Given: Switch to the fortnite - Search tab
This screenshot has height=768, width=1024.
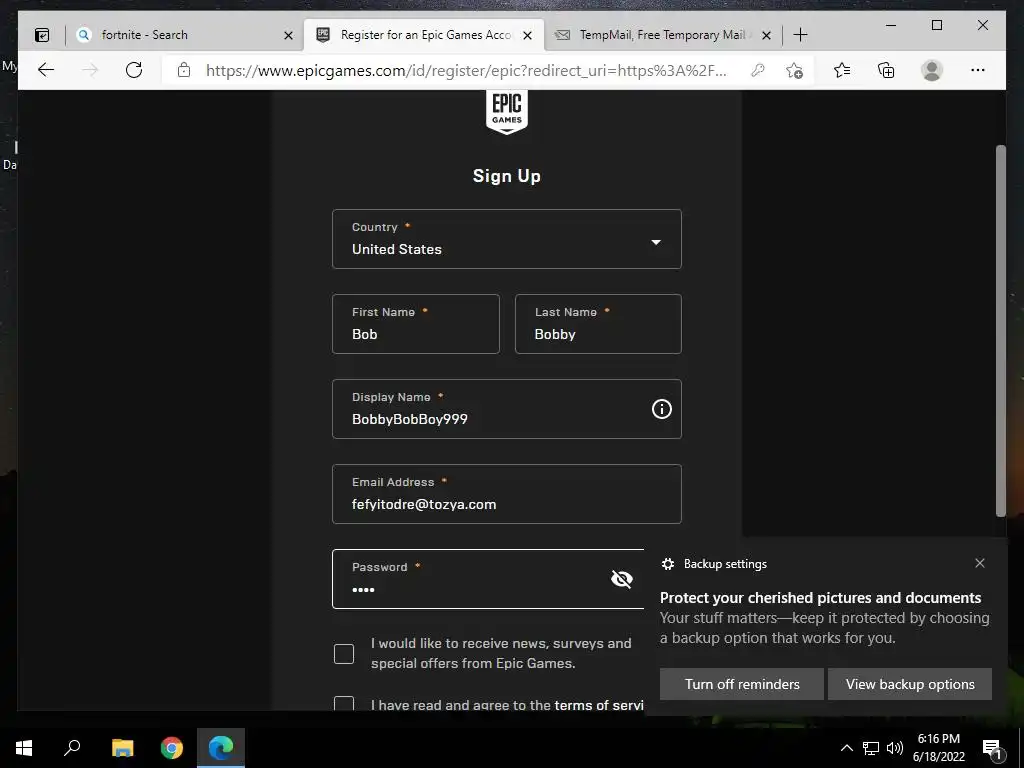Looking at the screenshot, I should pos(184,35).
